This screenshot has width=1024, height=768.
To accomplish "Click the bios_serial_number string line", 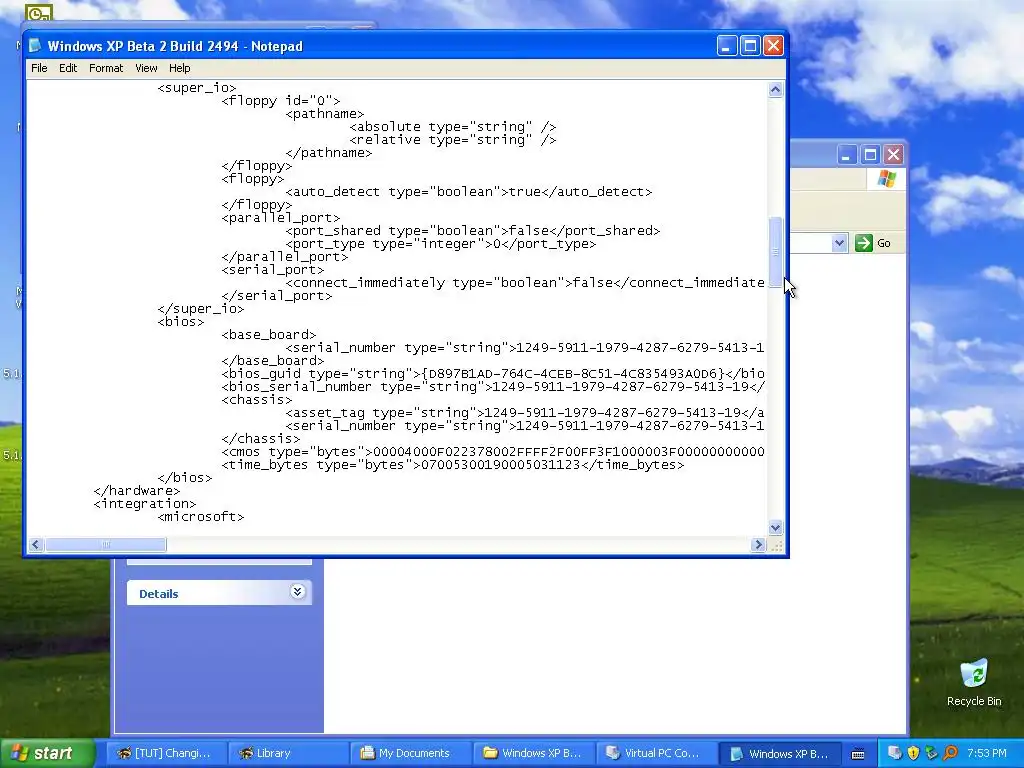I will pyautogui.click(x=492, y=387).
